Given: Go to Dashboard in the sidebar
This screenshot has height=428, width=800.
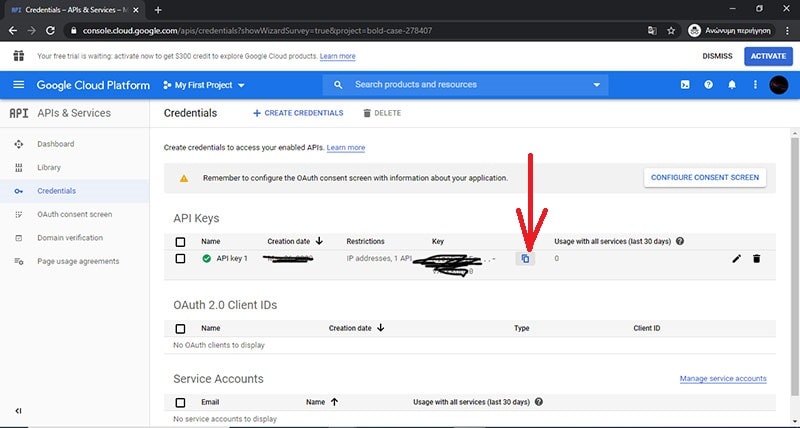Looking at the screenshot, I should (55, 144).
